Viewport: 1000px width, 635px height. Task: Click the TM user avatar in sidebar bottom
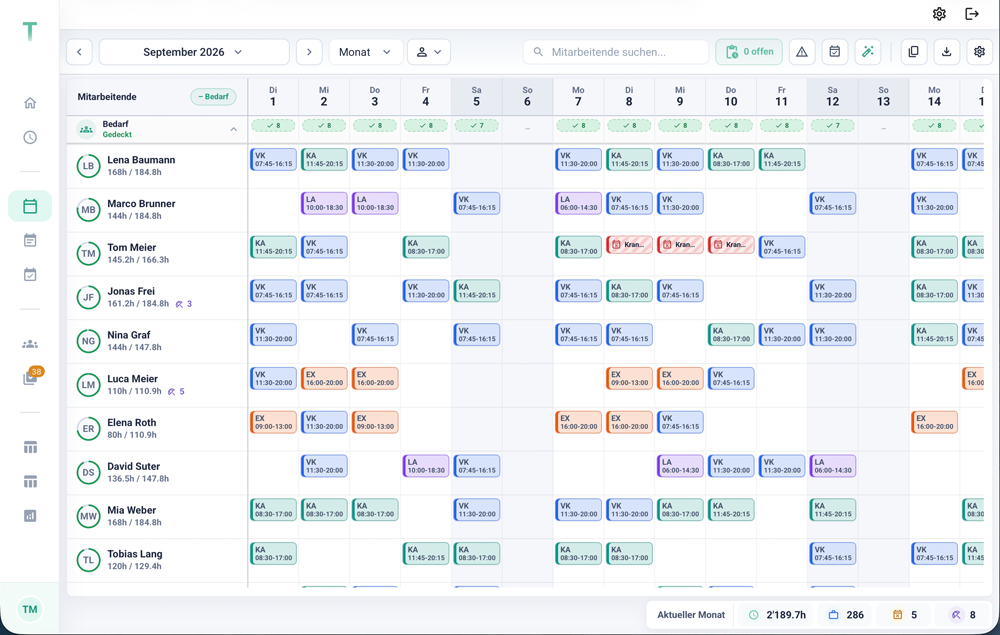coord(30,609)
